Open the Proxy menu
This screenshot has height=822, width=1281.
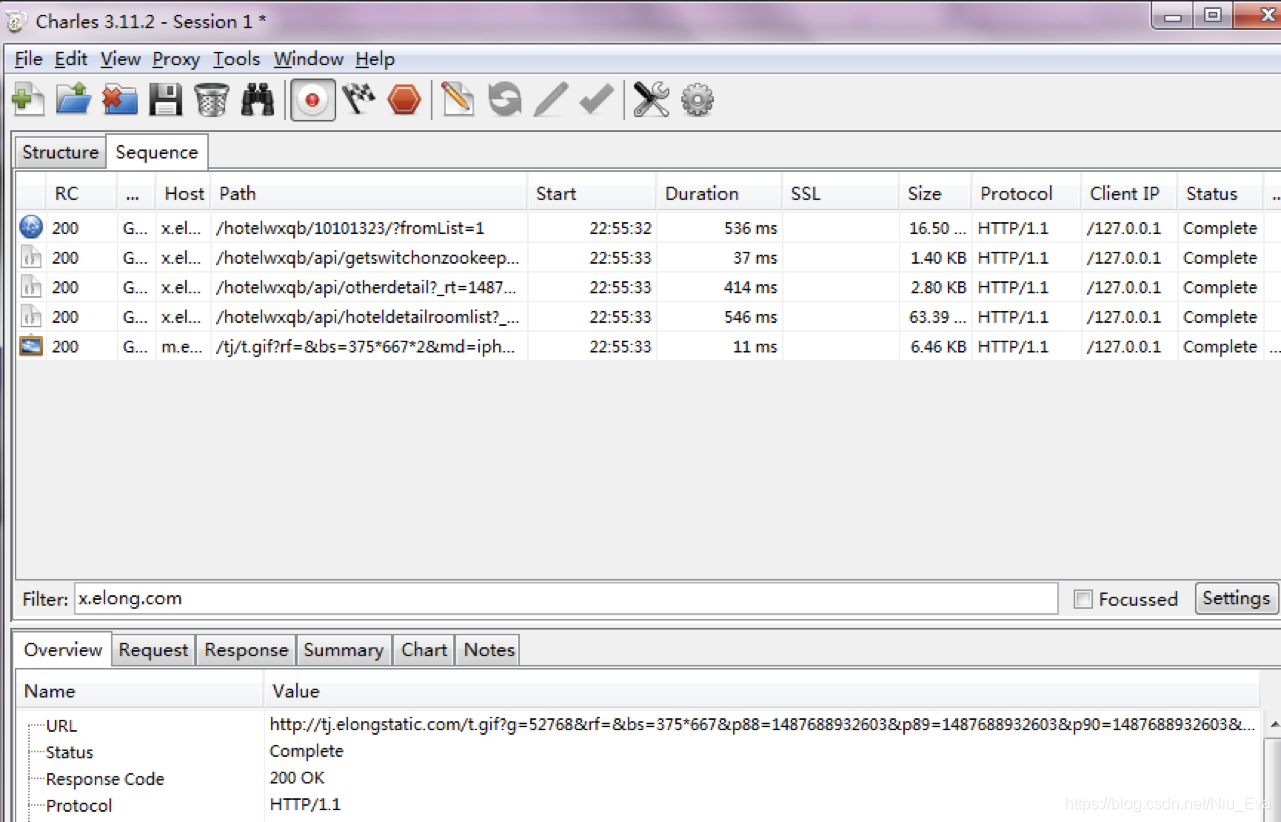[x=176, y=59]
